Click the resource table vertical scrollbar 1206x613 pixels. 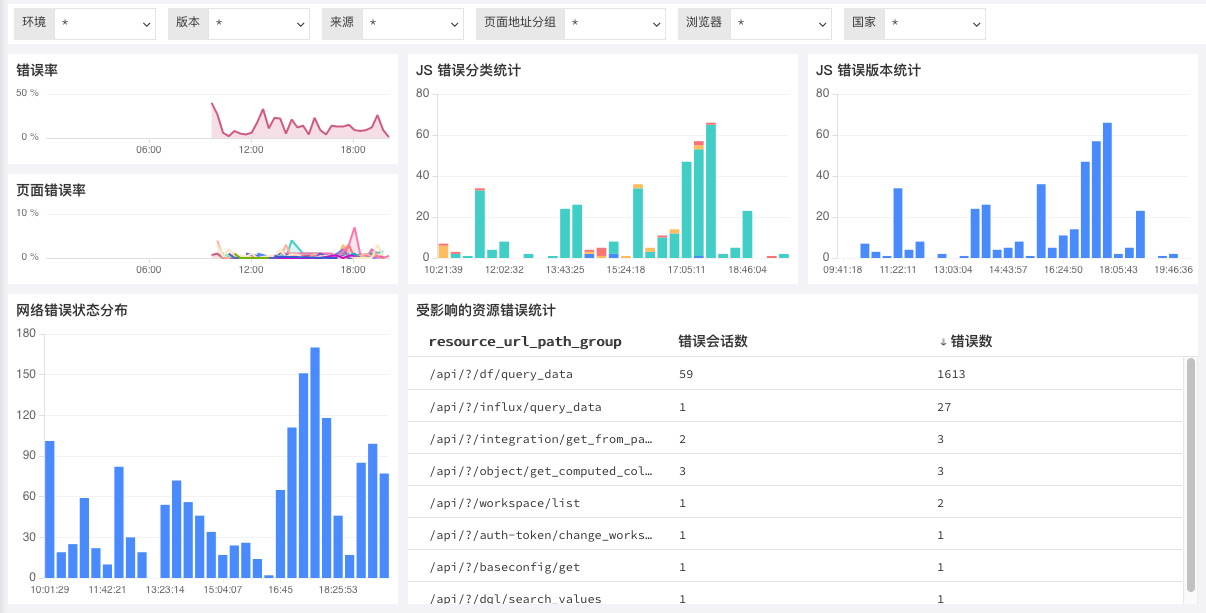tap(1190, 474)
